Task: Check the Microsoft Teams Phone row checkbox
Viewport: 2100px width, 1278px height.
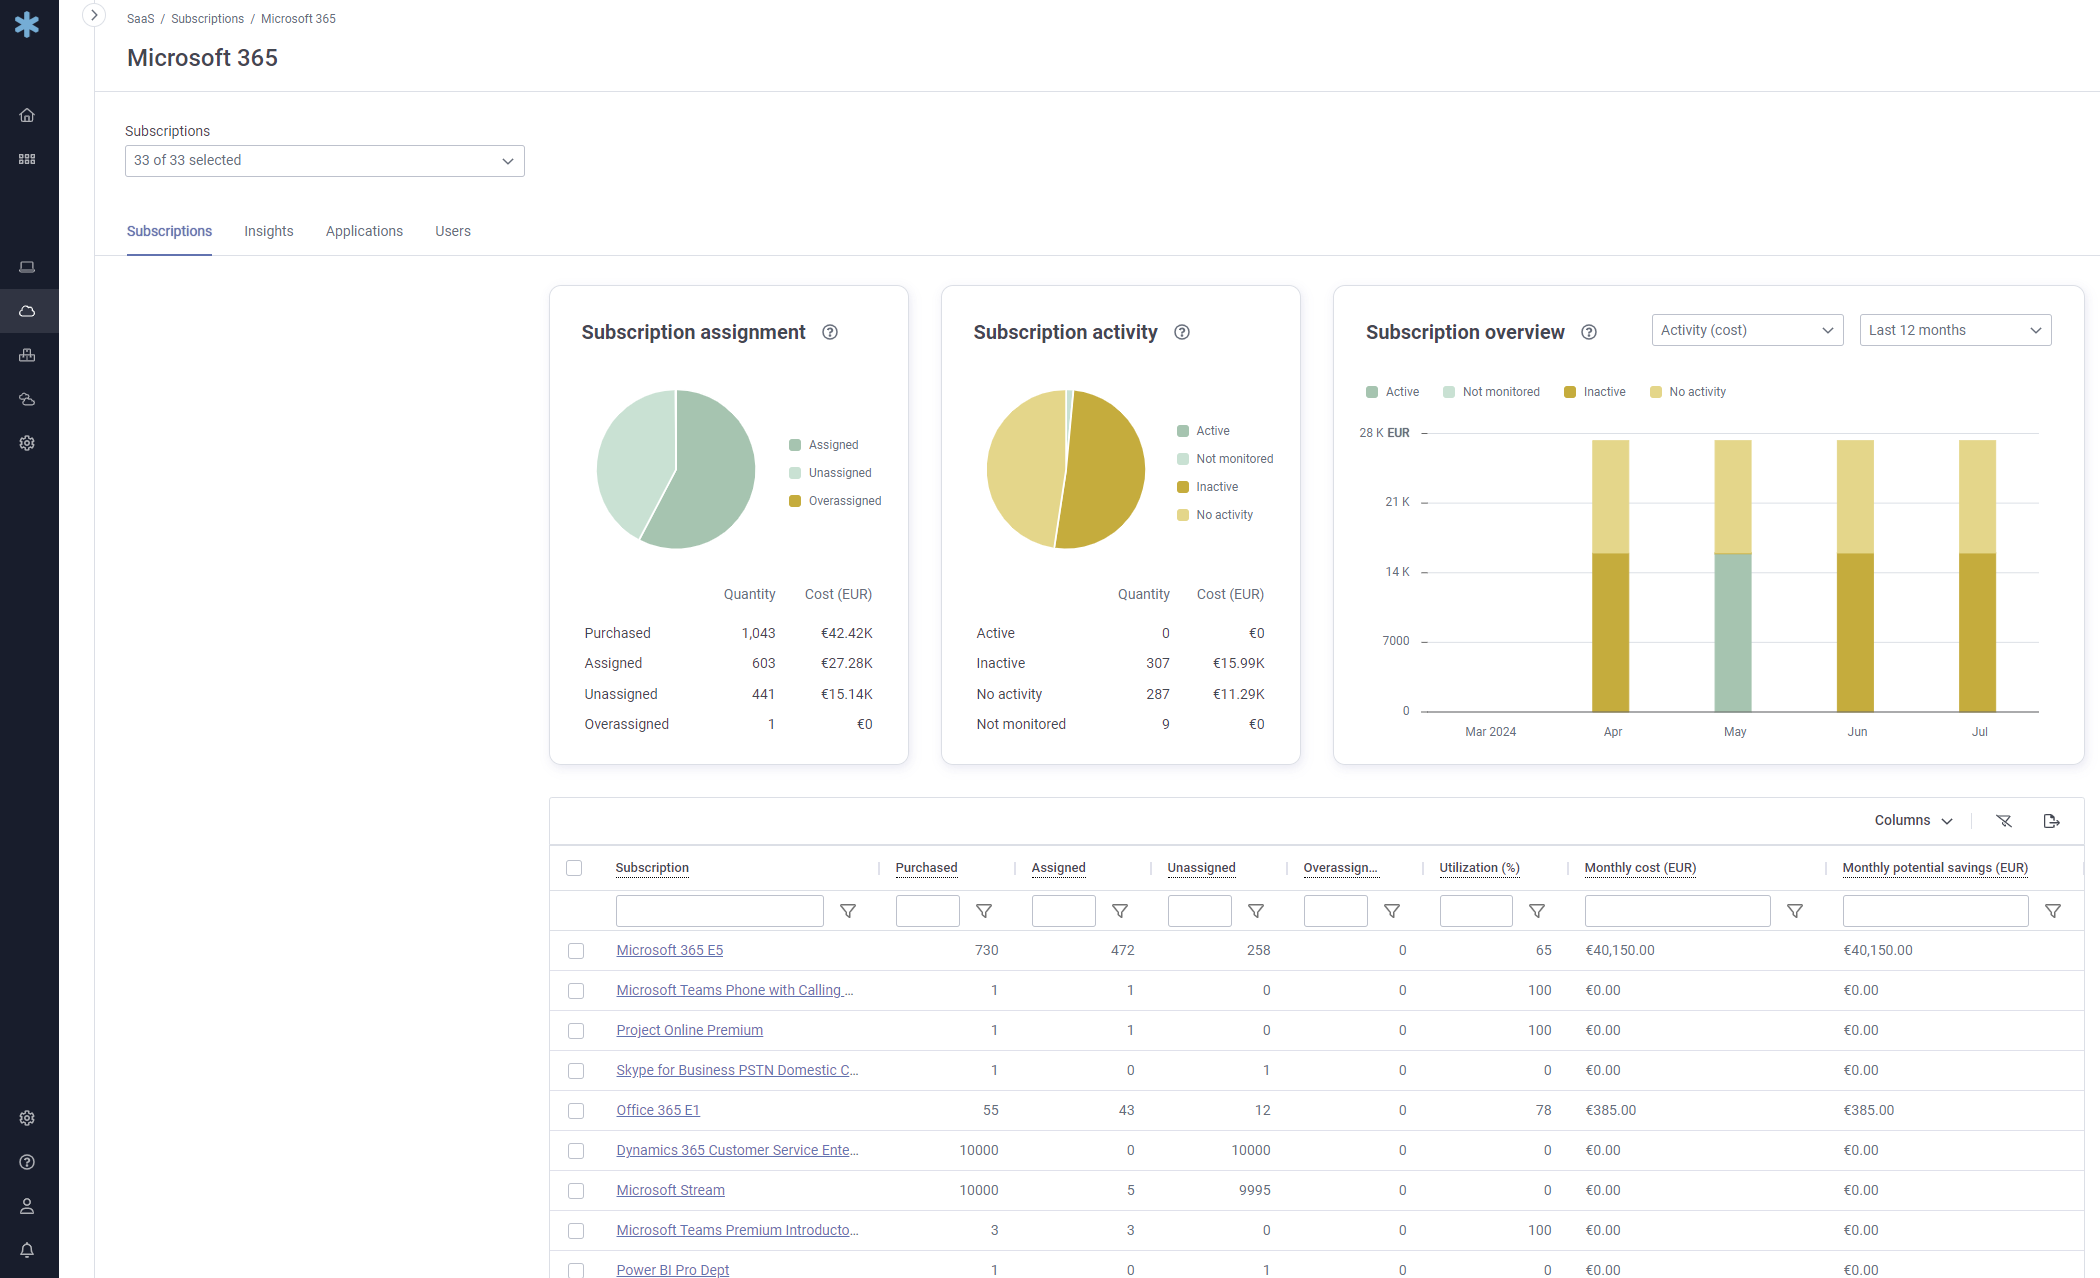Action: click(x=576, y=991)
